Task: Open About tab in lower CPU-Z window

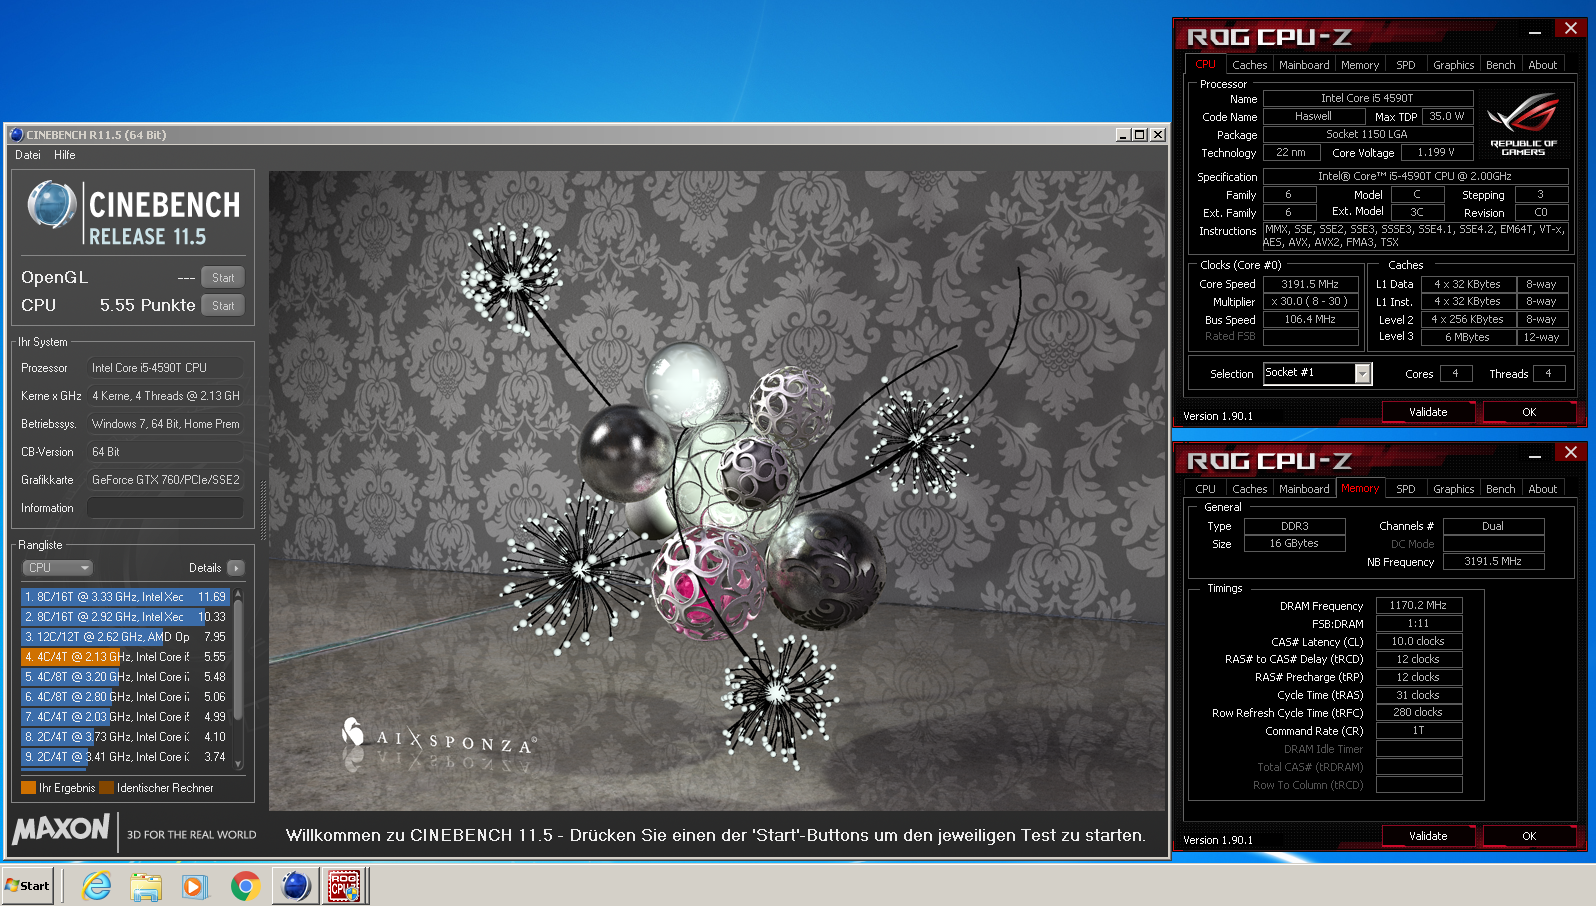Action: point(1542,489)
